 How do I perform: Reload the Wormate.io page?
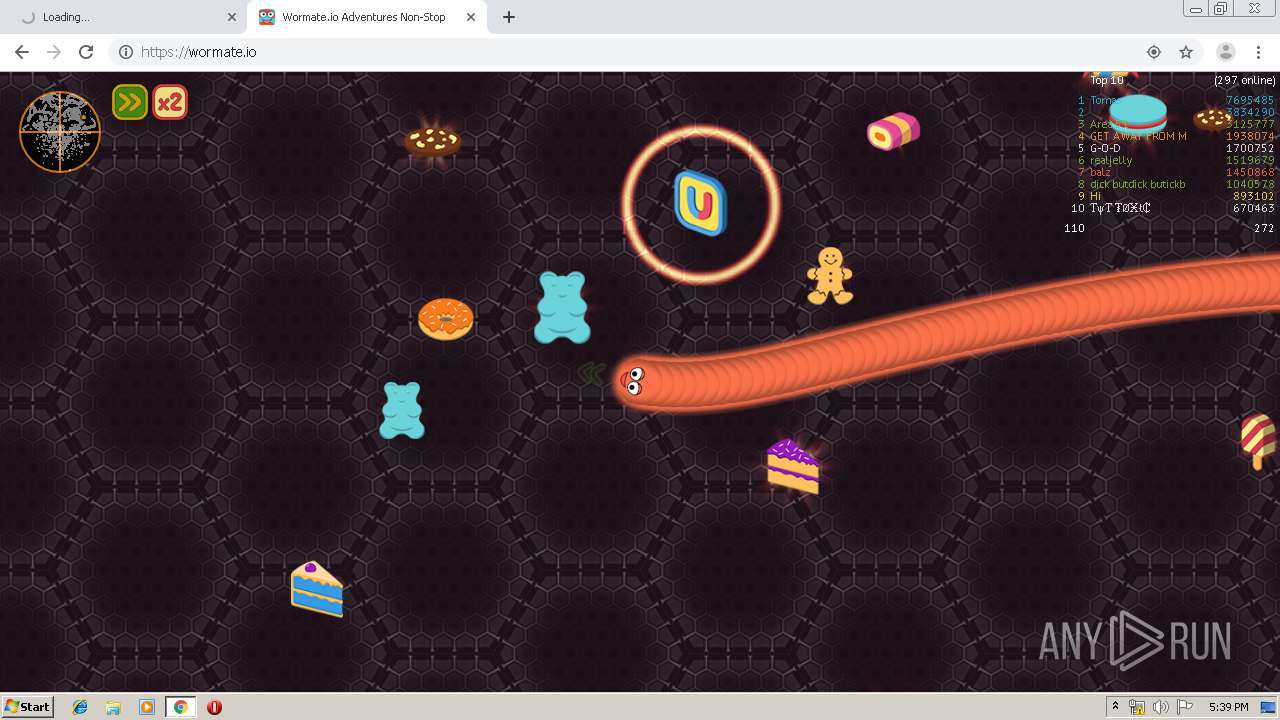[86, 52]
